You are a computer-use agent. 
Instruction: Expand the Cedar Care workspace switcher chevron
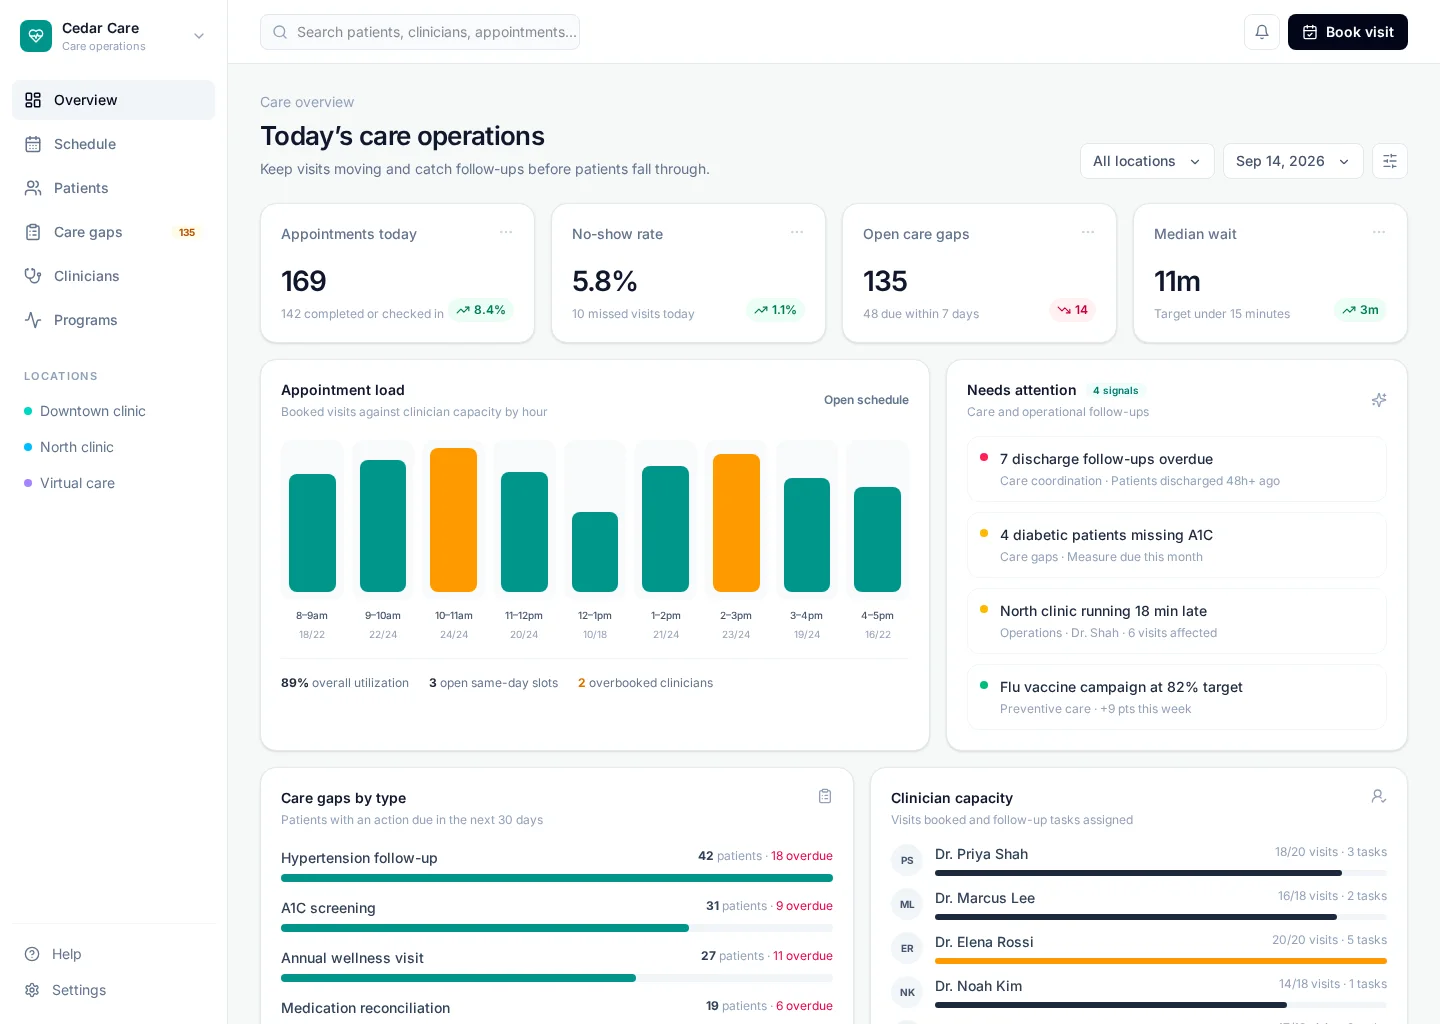pyautogui.click(x=199, y=36)
